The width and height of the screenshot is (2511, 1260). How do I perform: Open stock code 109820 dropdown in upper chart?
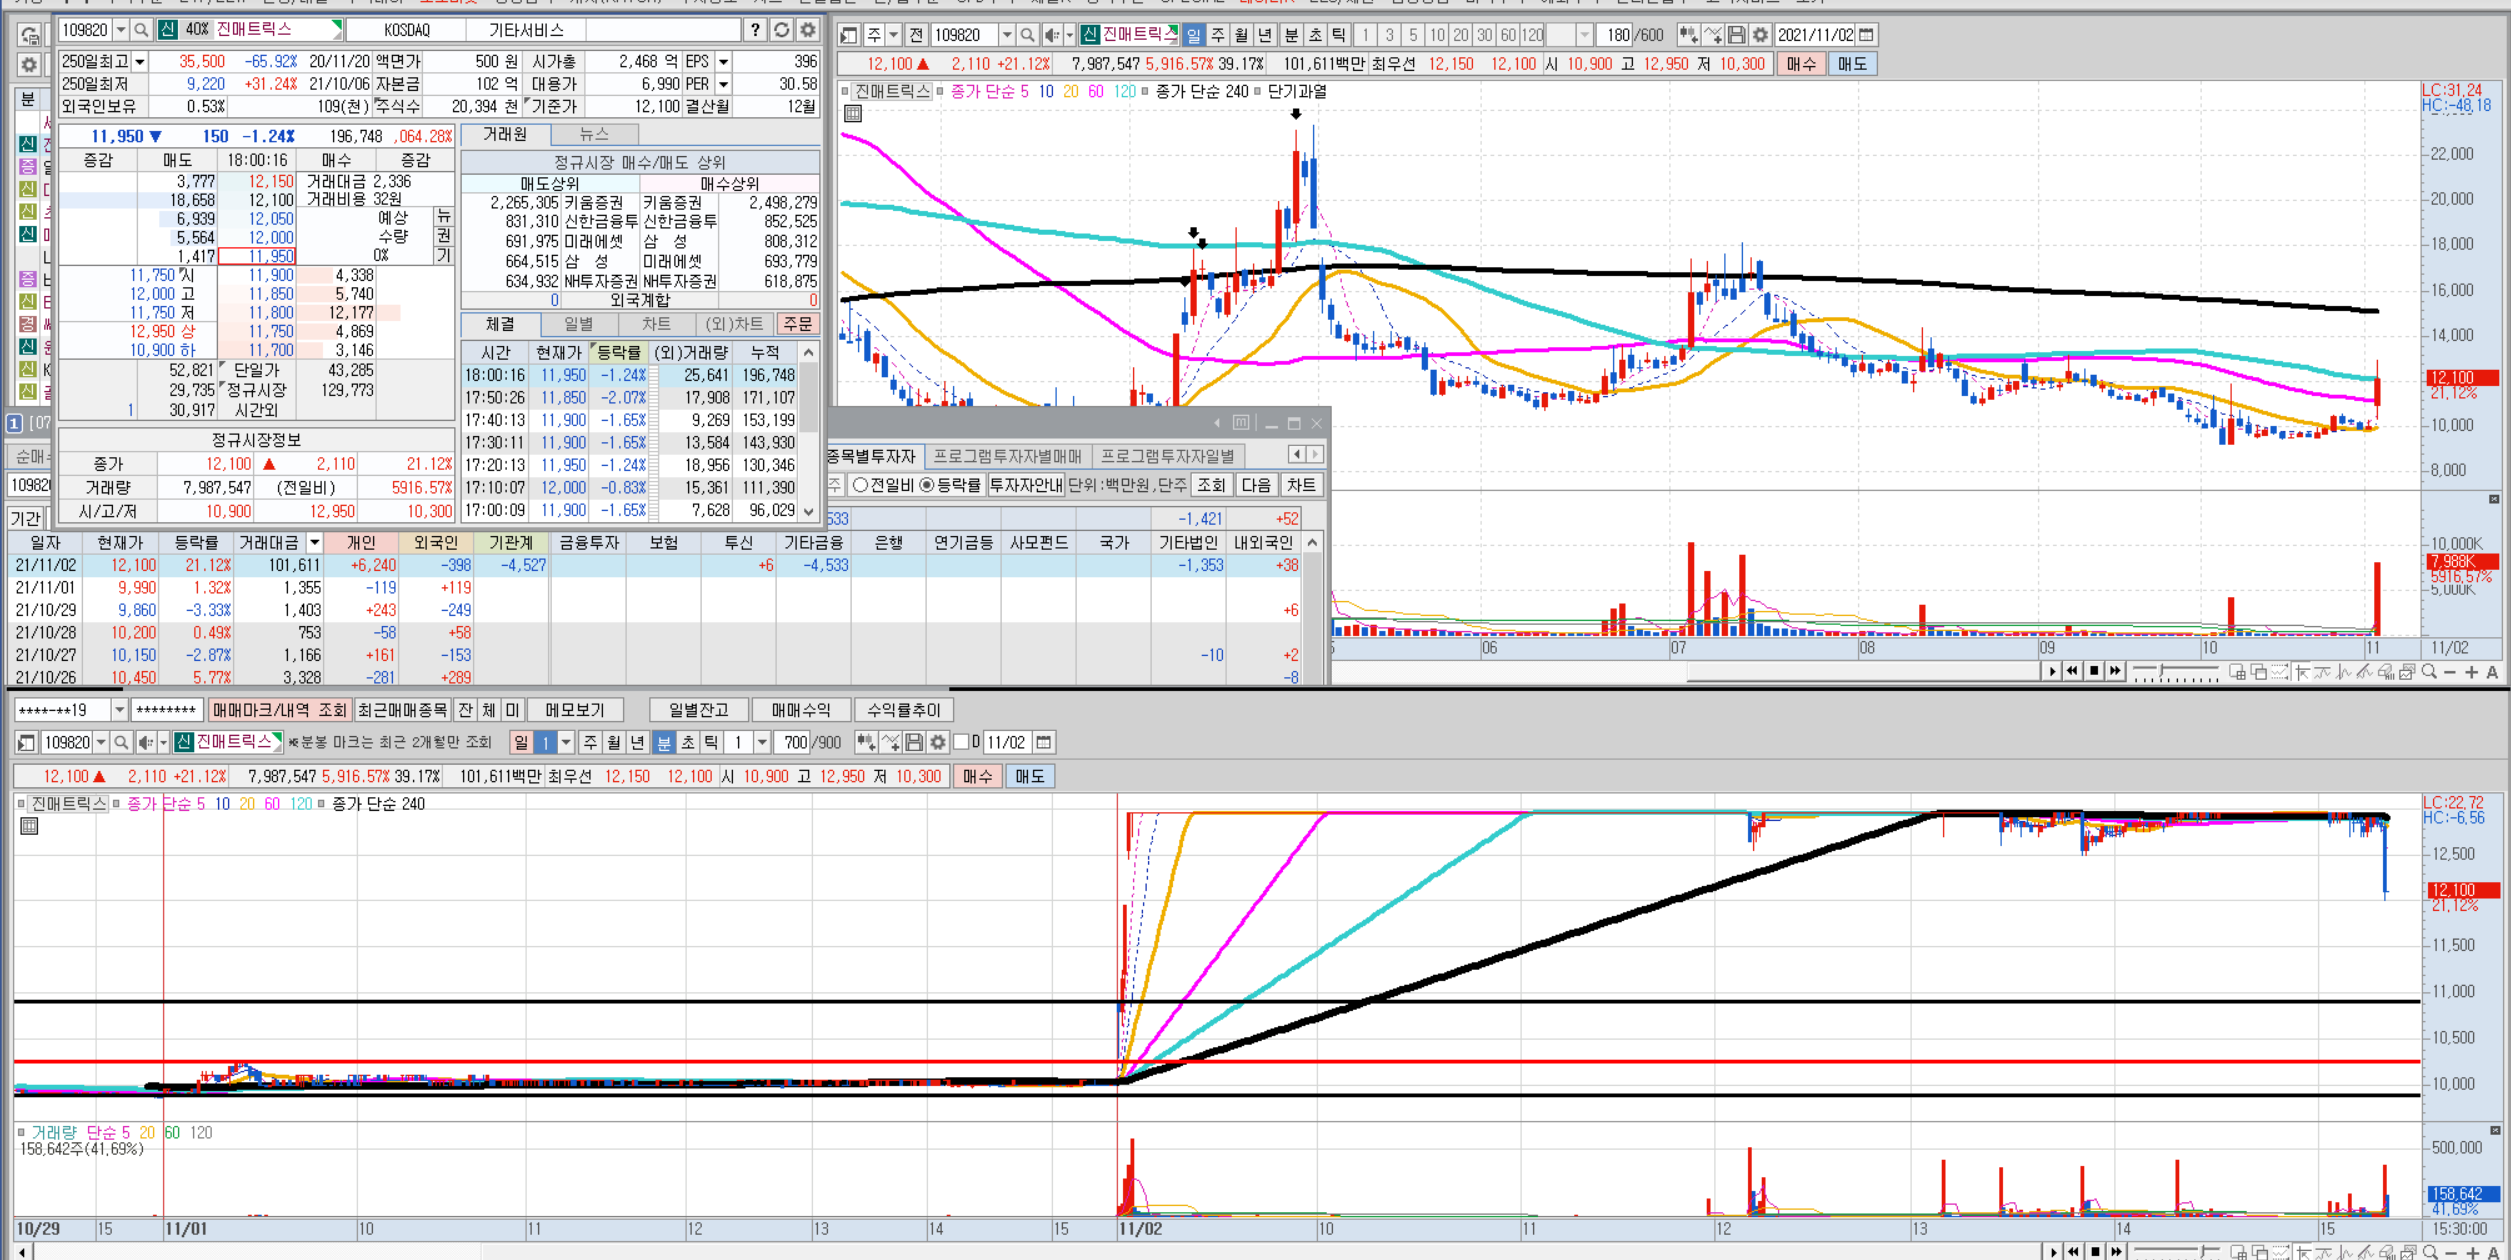[x=1006, y=35]
